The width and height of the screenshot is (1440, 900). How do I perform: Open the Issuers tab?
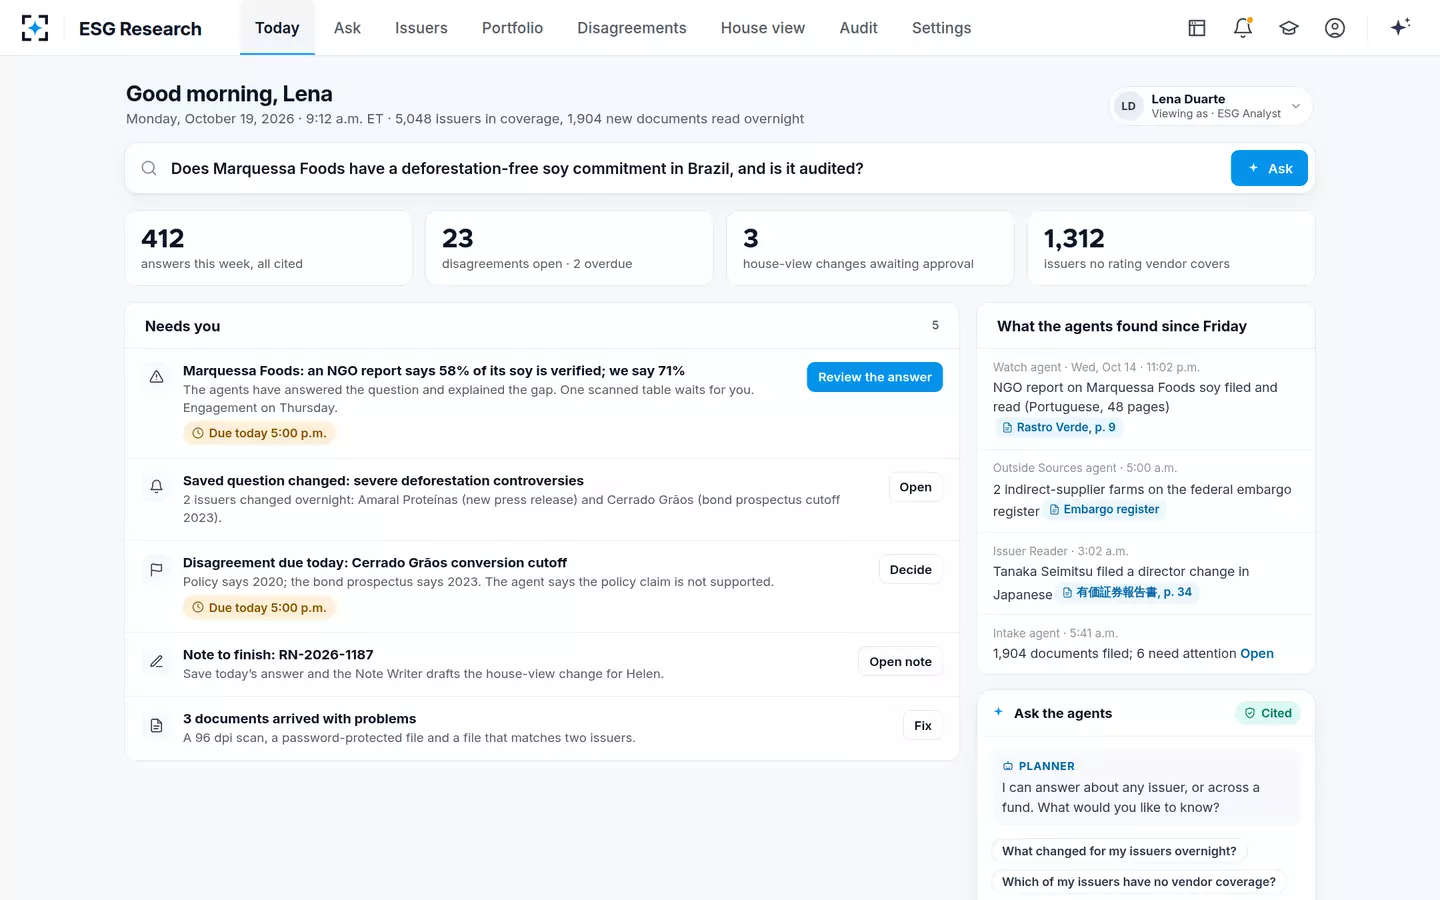point(421,28)
